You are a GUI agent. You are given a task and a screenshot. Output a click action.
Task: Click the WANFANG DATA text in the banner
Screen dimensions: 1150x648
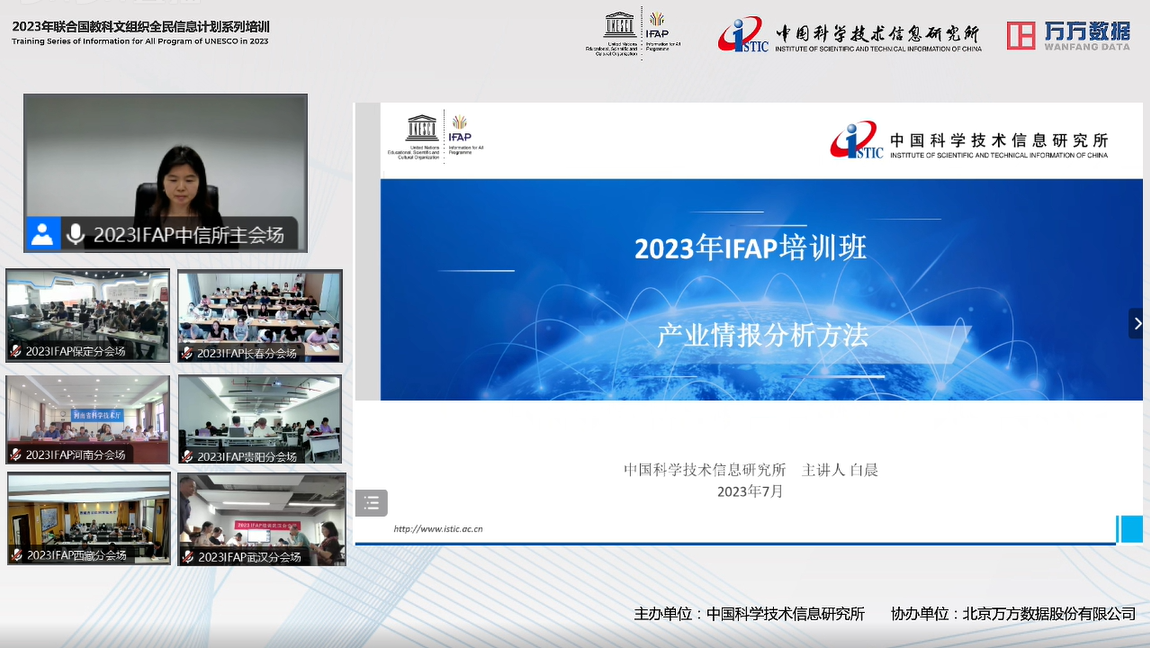[x=1087, y=47]
